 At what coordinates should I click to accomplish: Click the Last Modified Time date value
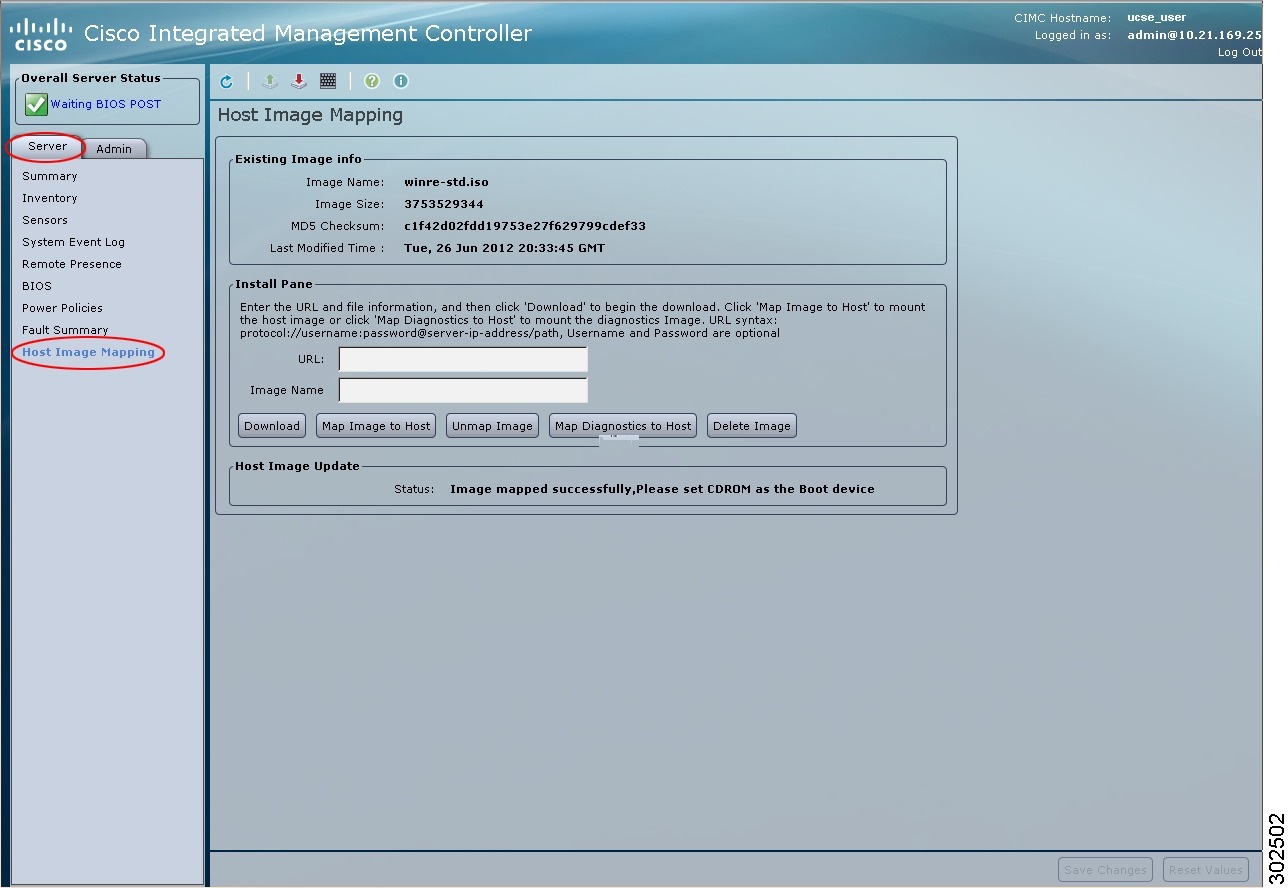pos(504,248)
